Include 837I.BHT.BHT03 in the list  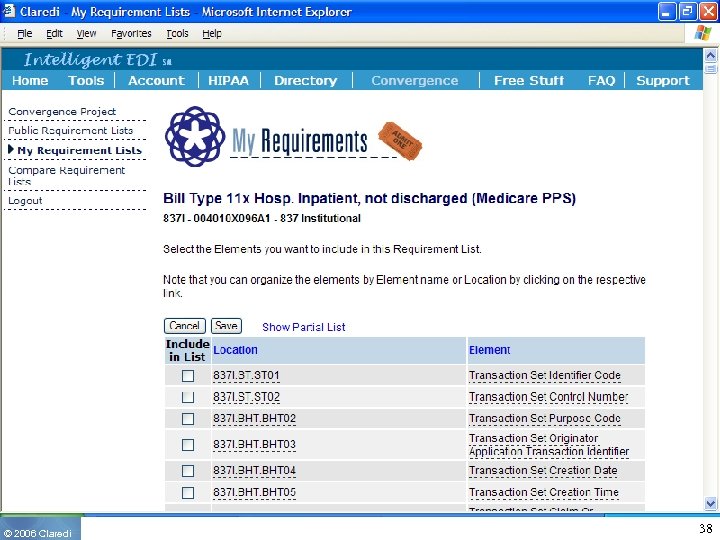point(188,444)
